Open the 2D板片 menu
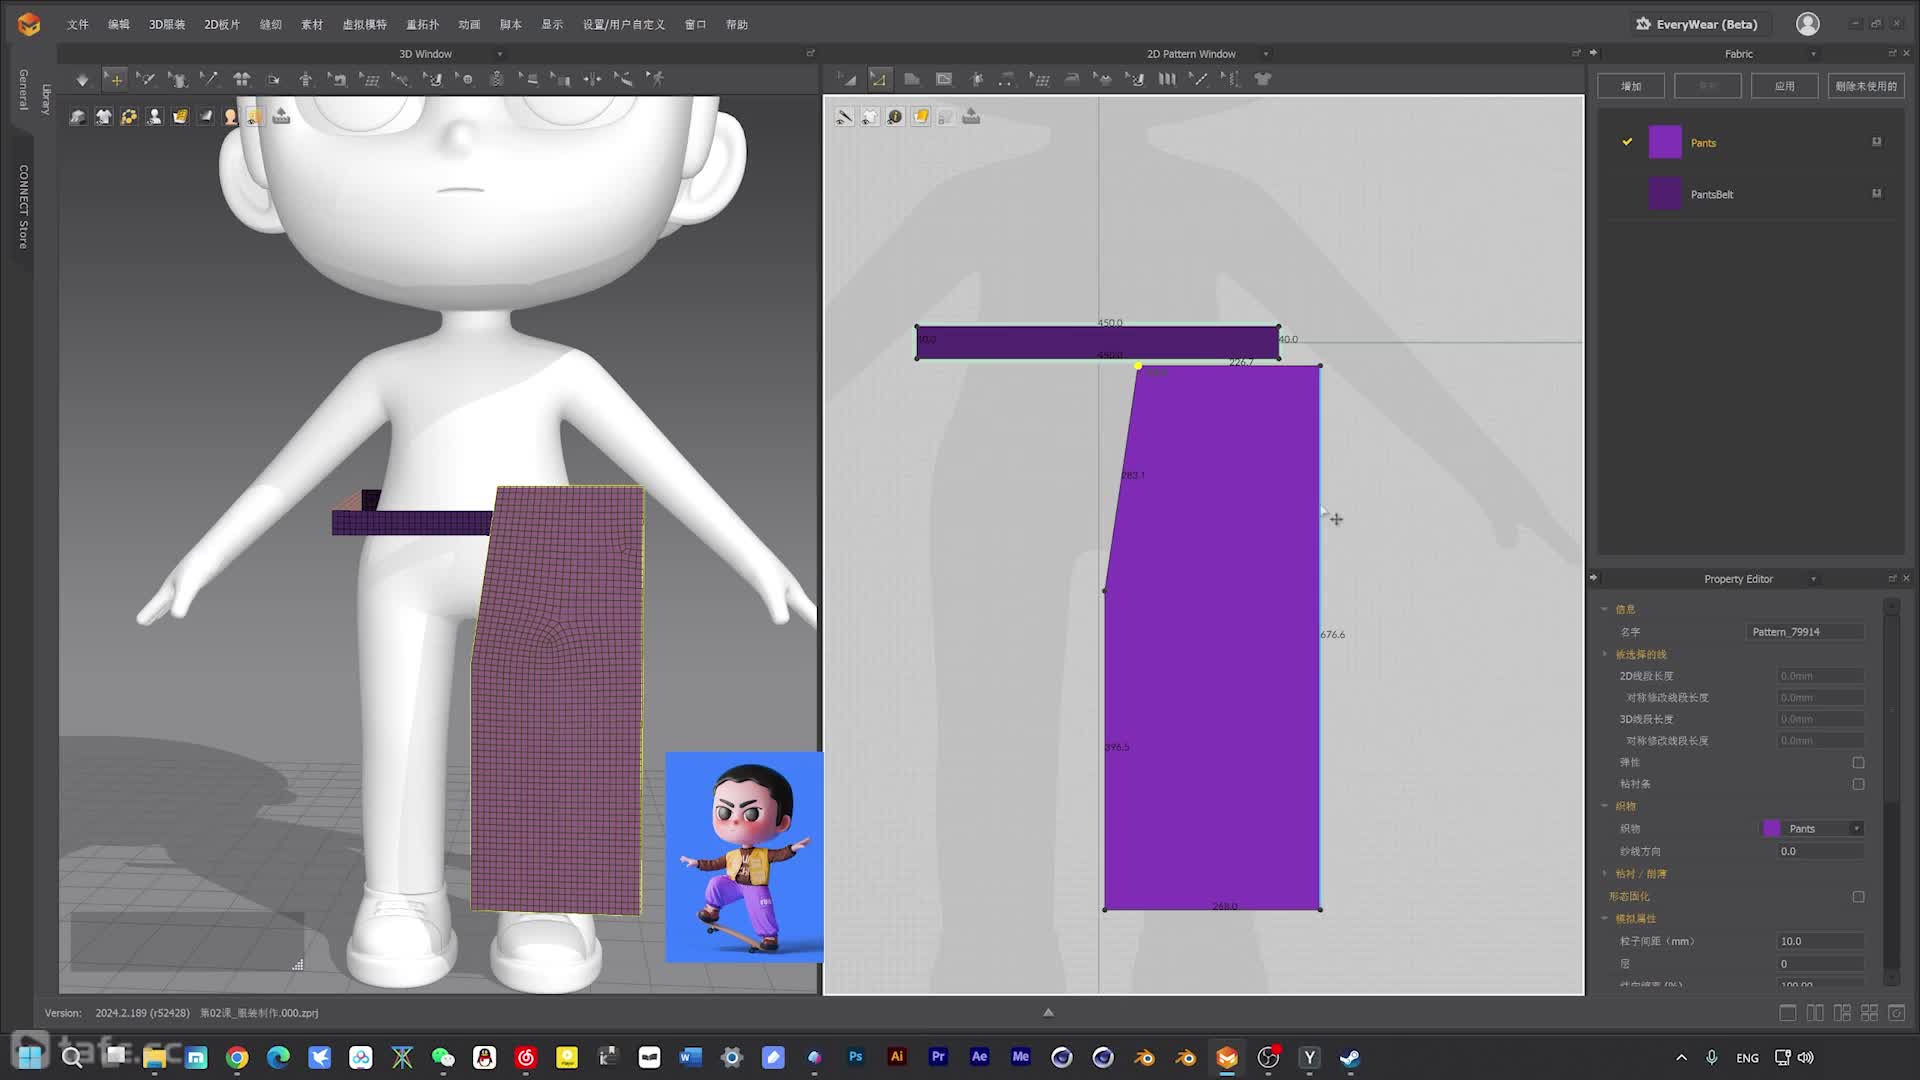 click(222, 24)
